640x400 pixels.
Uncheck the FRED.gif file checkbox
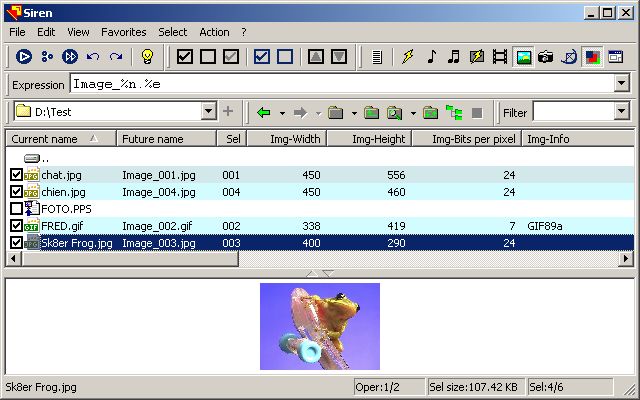15,226
